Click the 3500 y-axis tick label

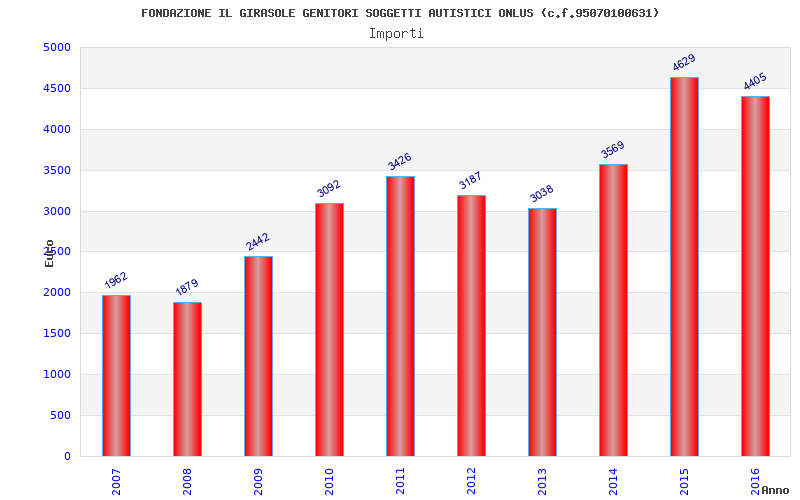click(x=57, y=170)
